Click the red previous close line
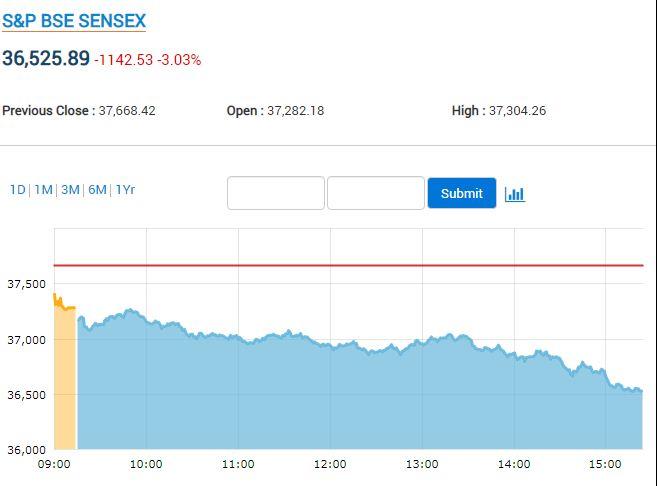 click(x=349, y=265)
